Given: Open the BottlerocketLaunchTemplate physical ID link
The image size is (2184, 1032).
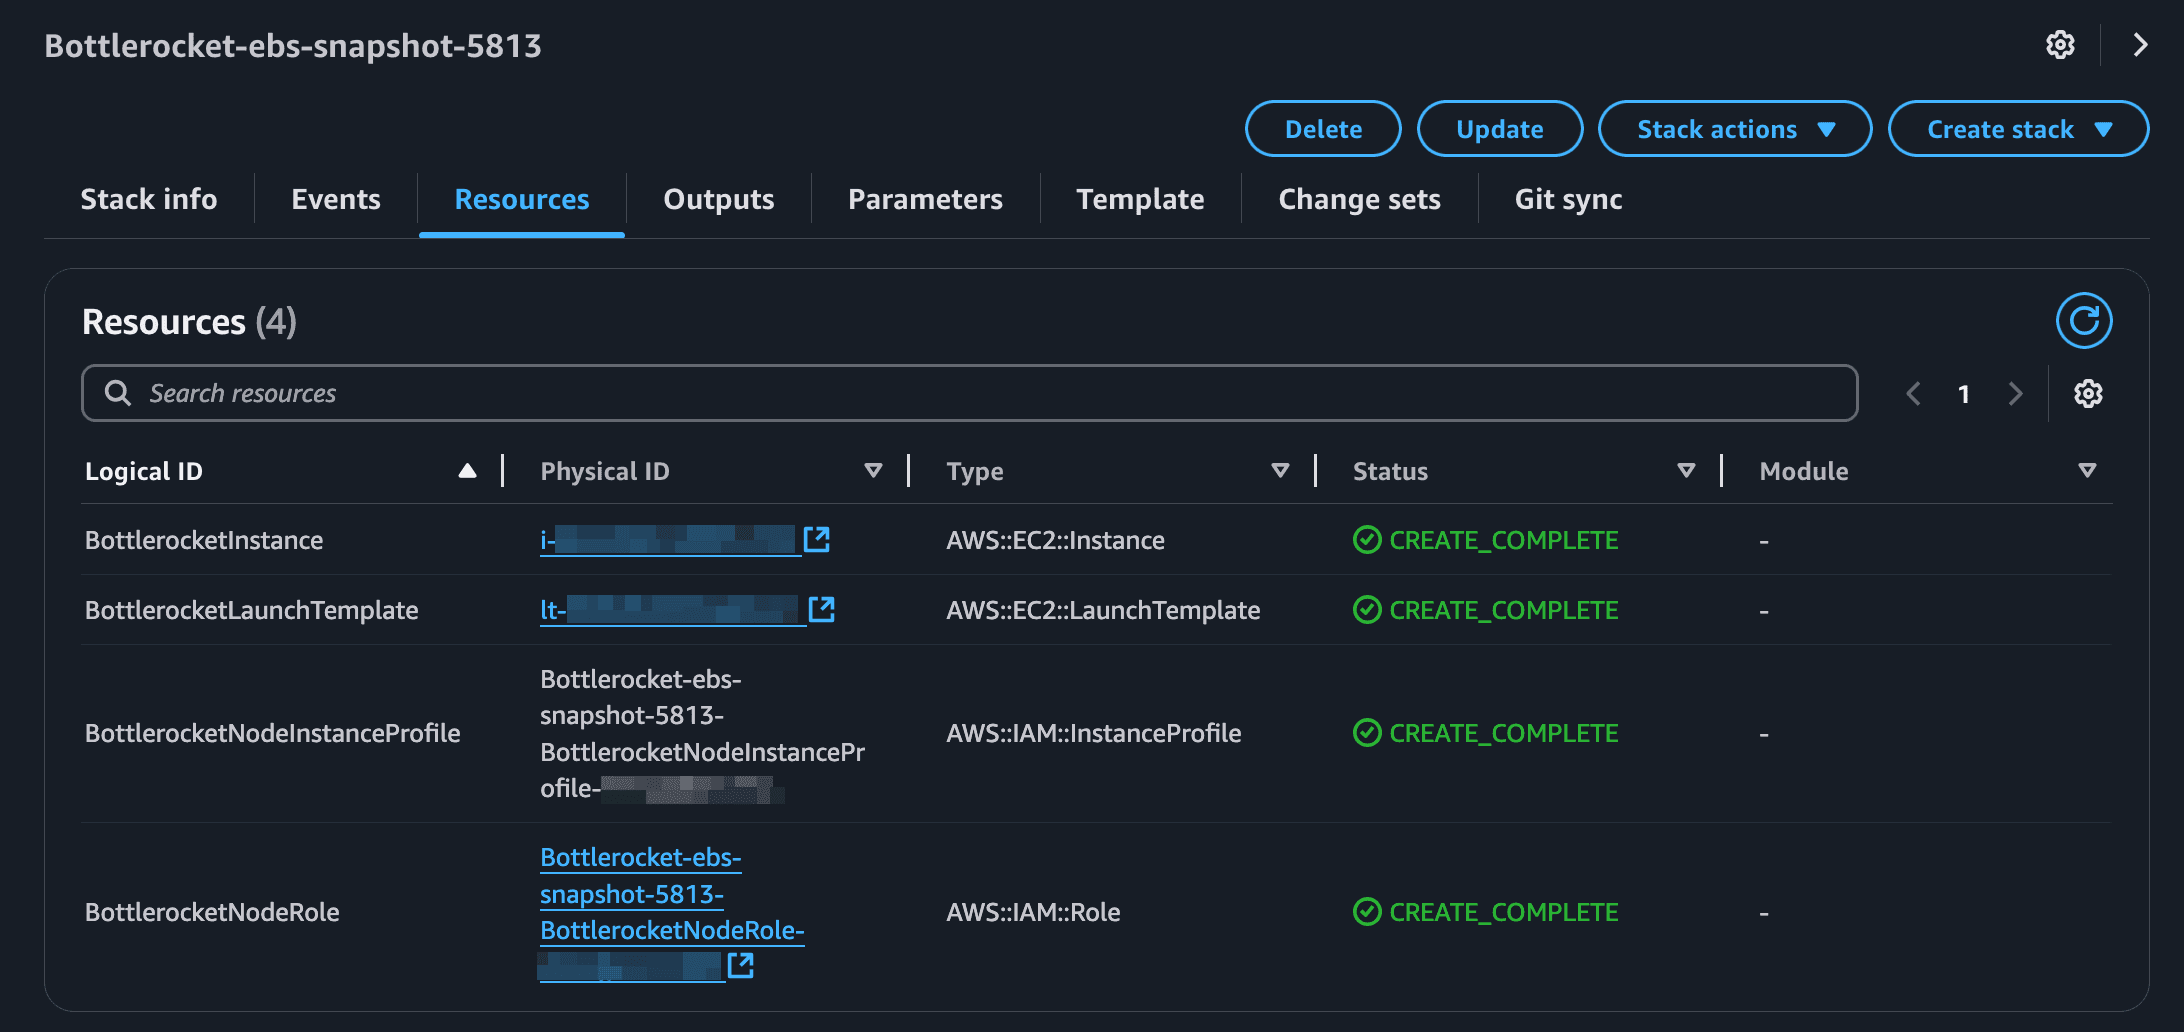Looking at the screenshot, I should [x=672, y=610].
